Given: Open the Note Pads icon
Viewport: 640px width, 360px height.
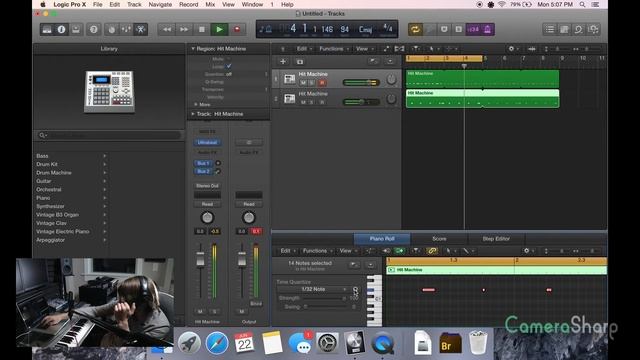Looking at the screenshot, I should [x=564, y=29].
